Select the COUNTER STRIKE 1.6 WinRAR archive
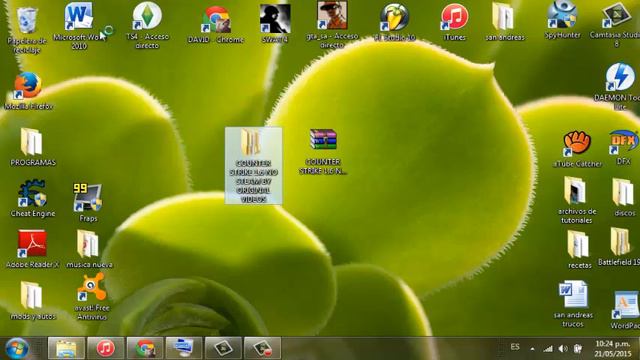 [x=323, y=140]
